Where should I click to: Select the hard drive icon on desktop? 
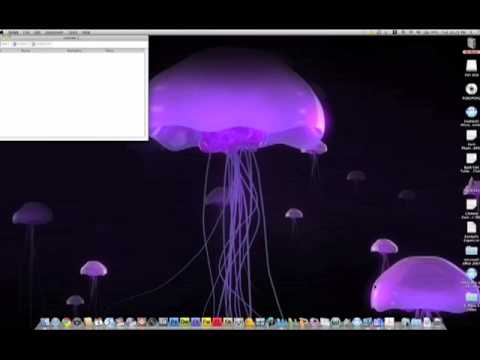[x=471, y=43]
